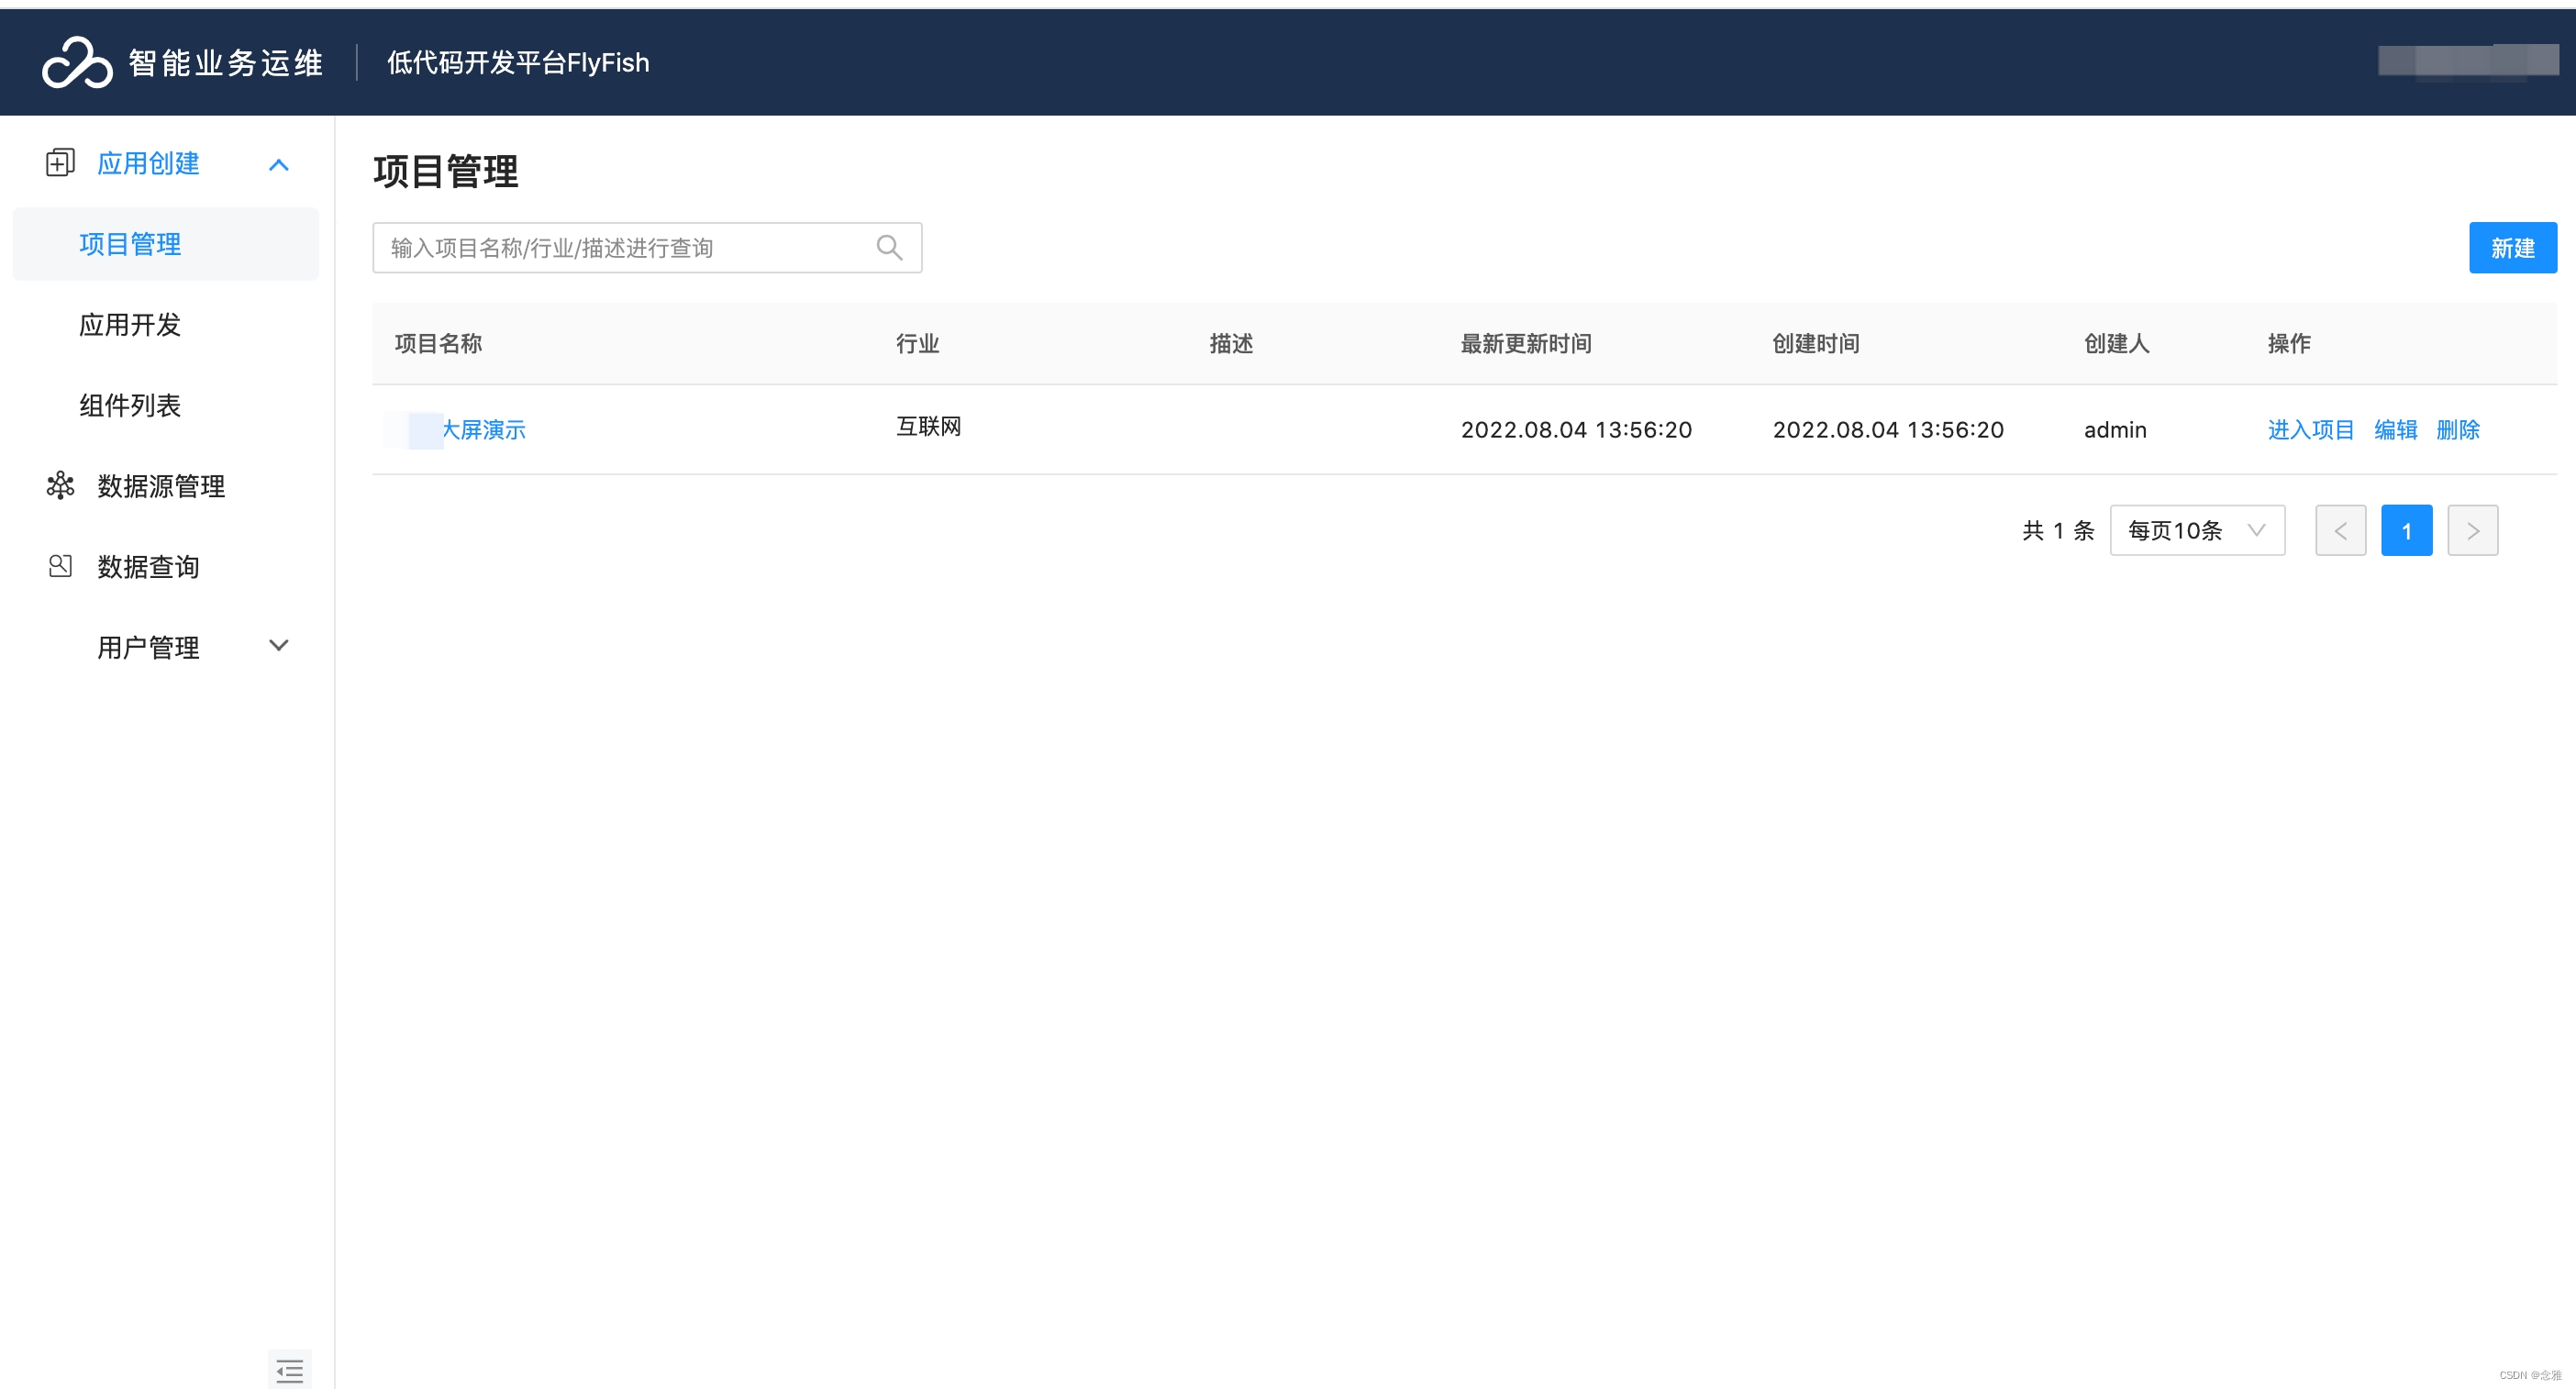Collapse the sidebar using bottom icon
The width and height of the screenshot is (2576, 1389).
[289, 1370]
